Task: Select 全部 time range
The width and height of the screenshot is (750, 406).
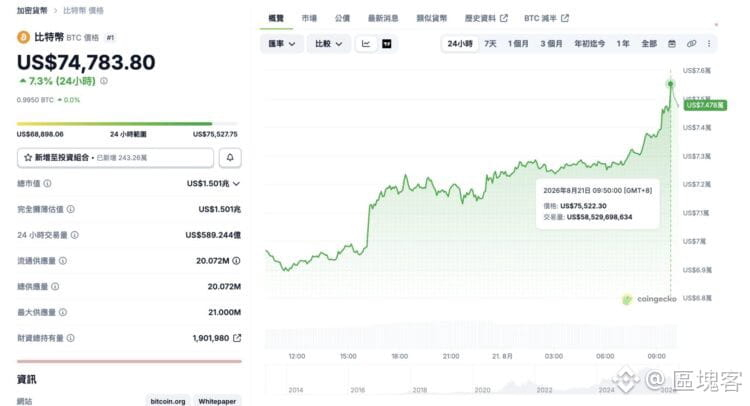Action: tap(649, 44)
